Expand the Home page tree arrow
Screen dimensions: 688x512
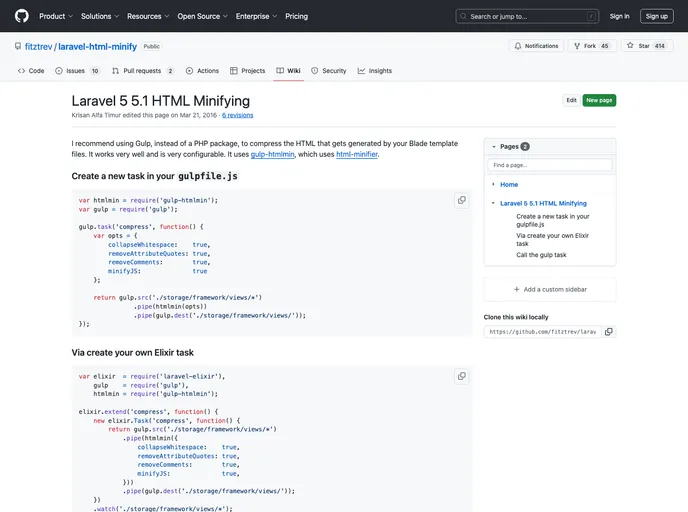[493, 184]
